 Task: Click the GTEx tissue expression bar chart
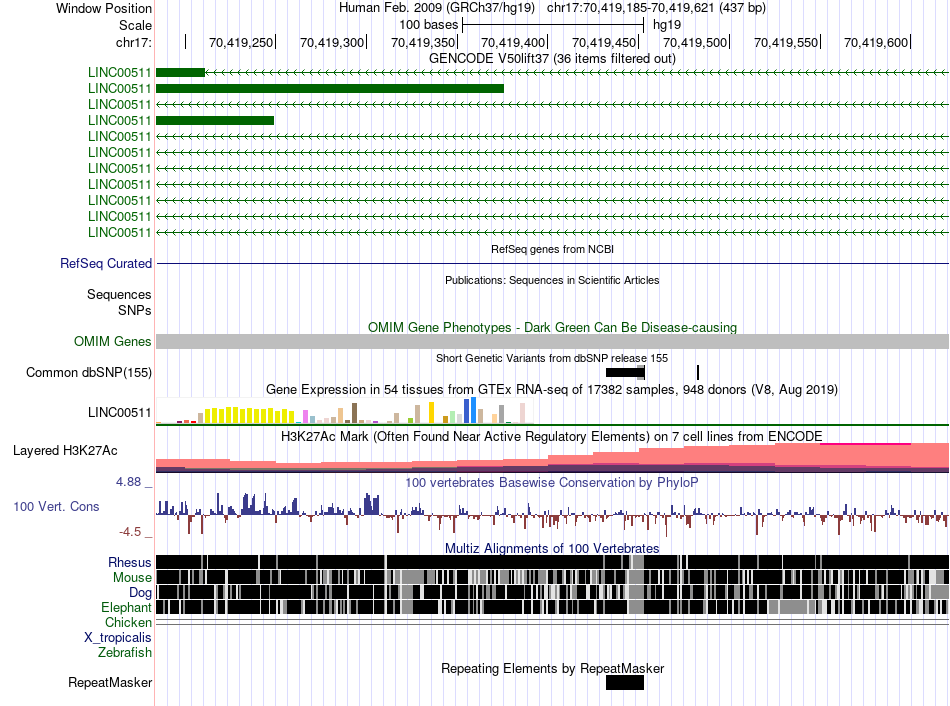pos(345,410)
